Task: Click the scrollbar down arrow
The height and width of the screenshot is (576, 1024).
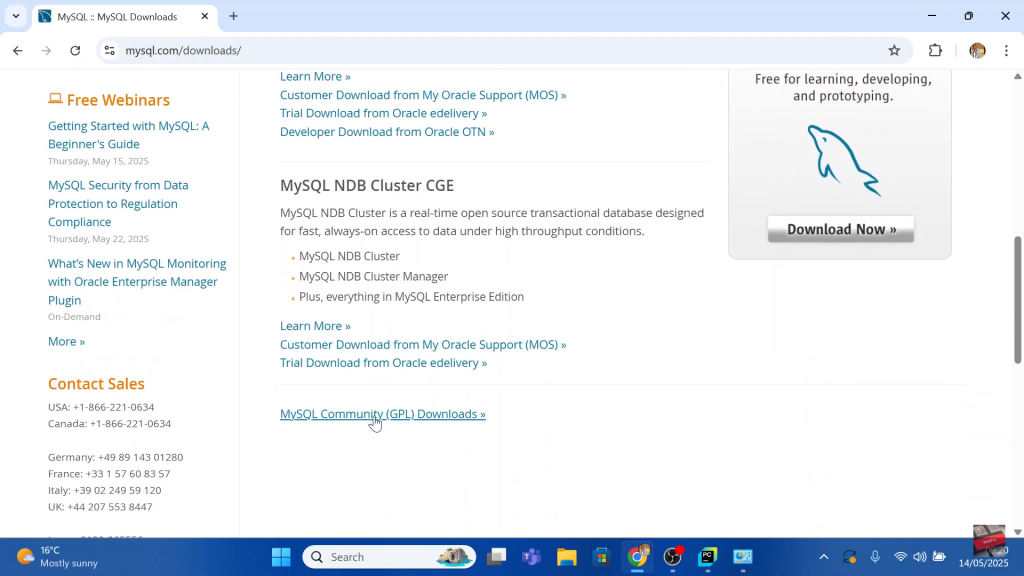Action: click(x=1017, y=532)
